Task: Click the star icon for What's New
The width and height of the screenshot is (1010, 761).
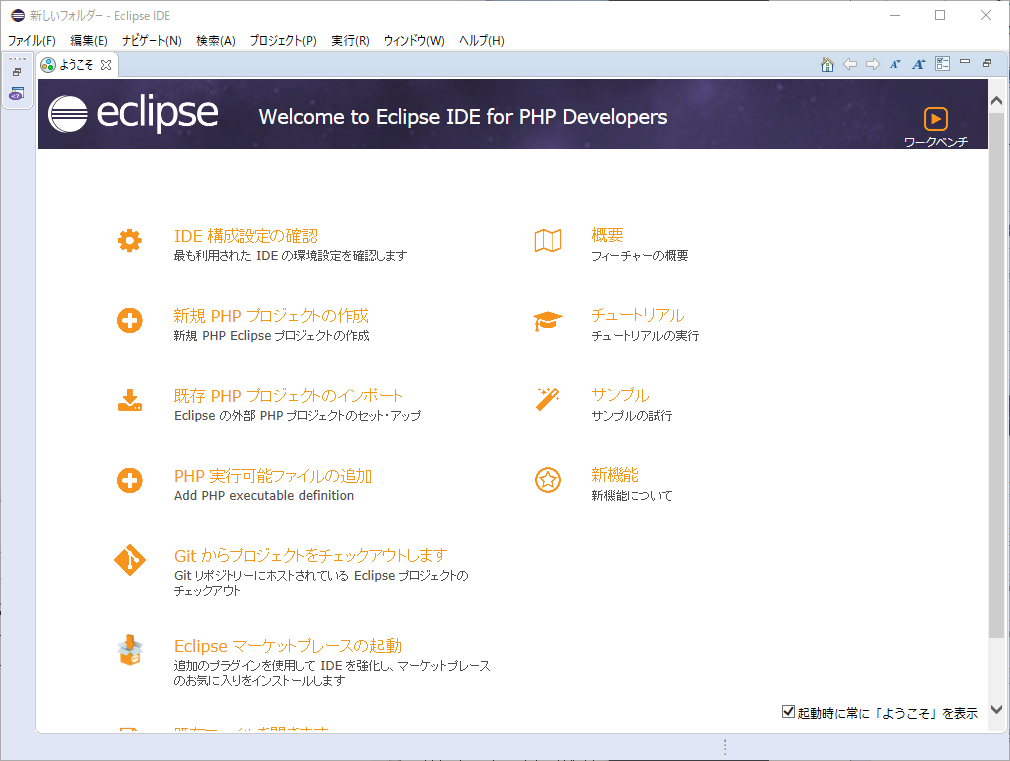Action: [548, 480]
